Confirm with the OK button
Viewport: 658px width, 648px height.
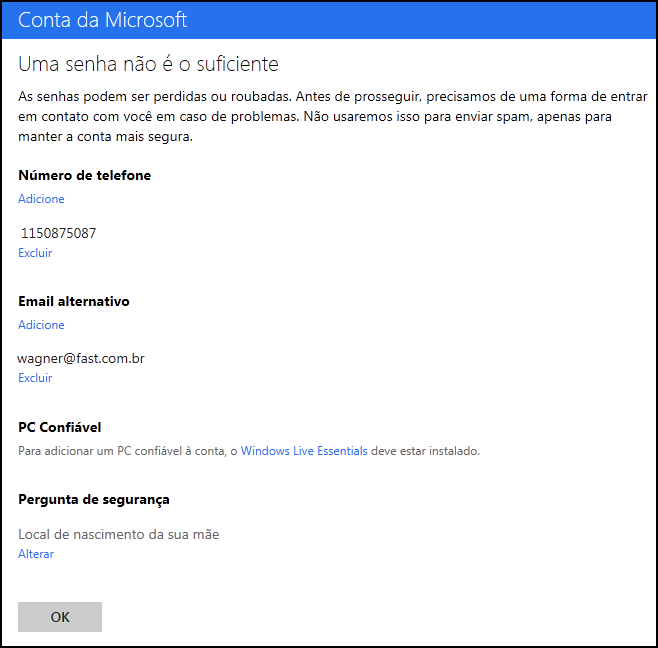60,617
